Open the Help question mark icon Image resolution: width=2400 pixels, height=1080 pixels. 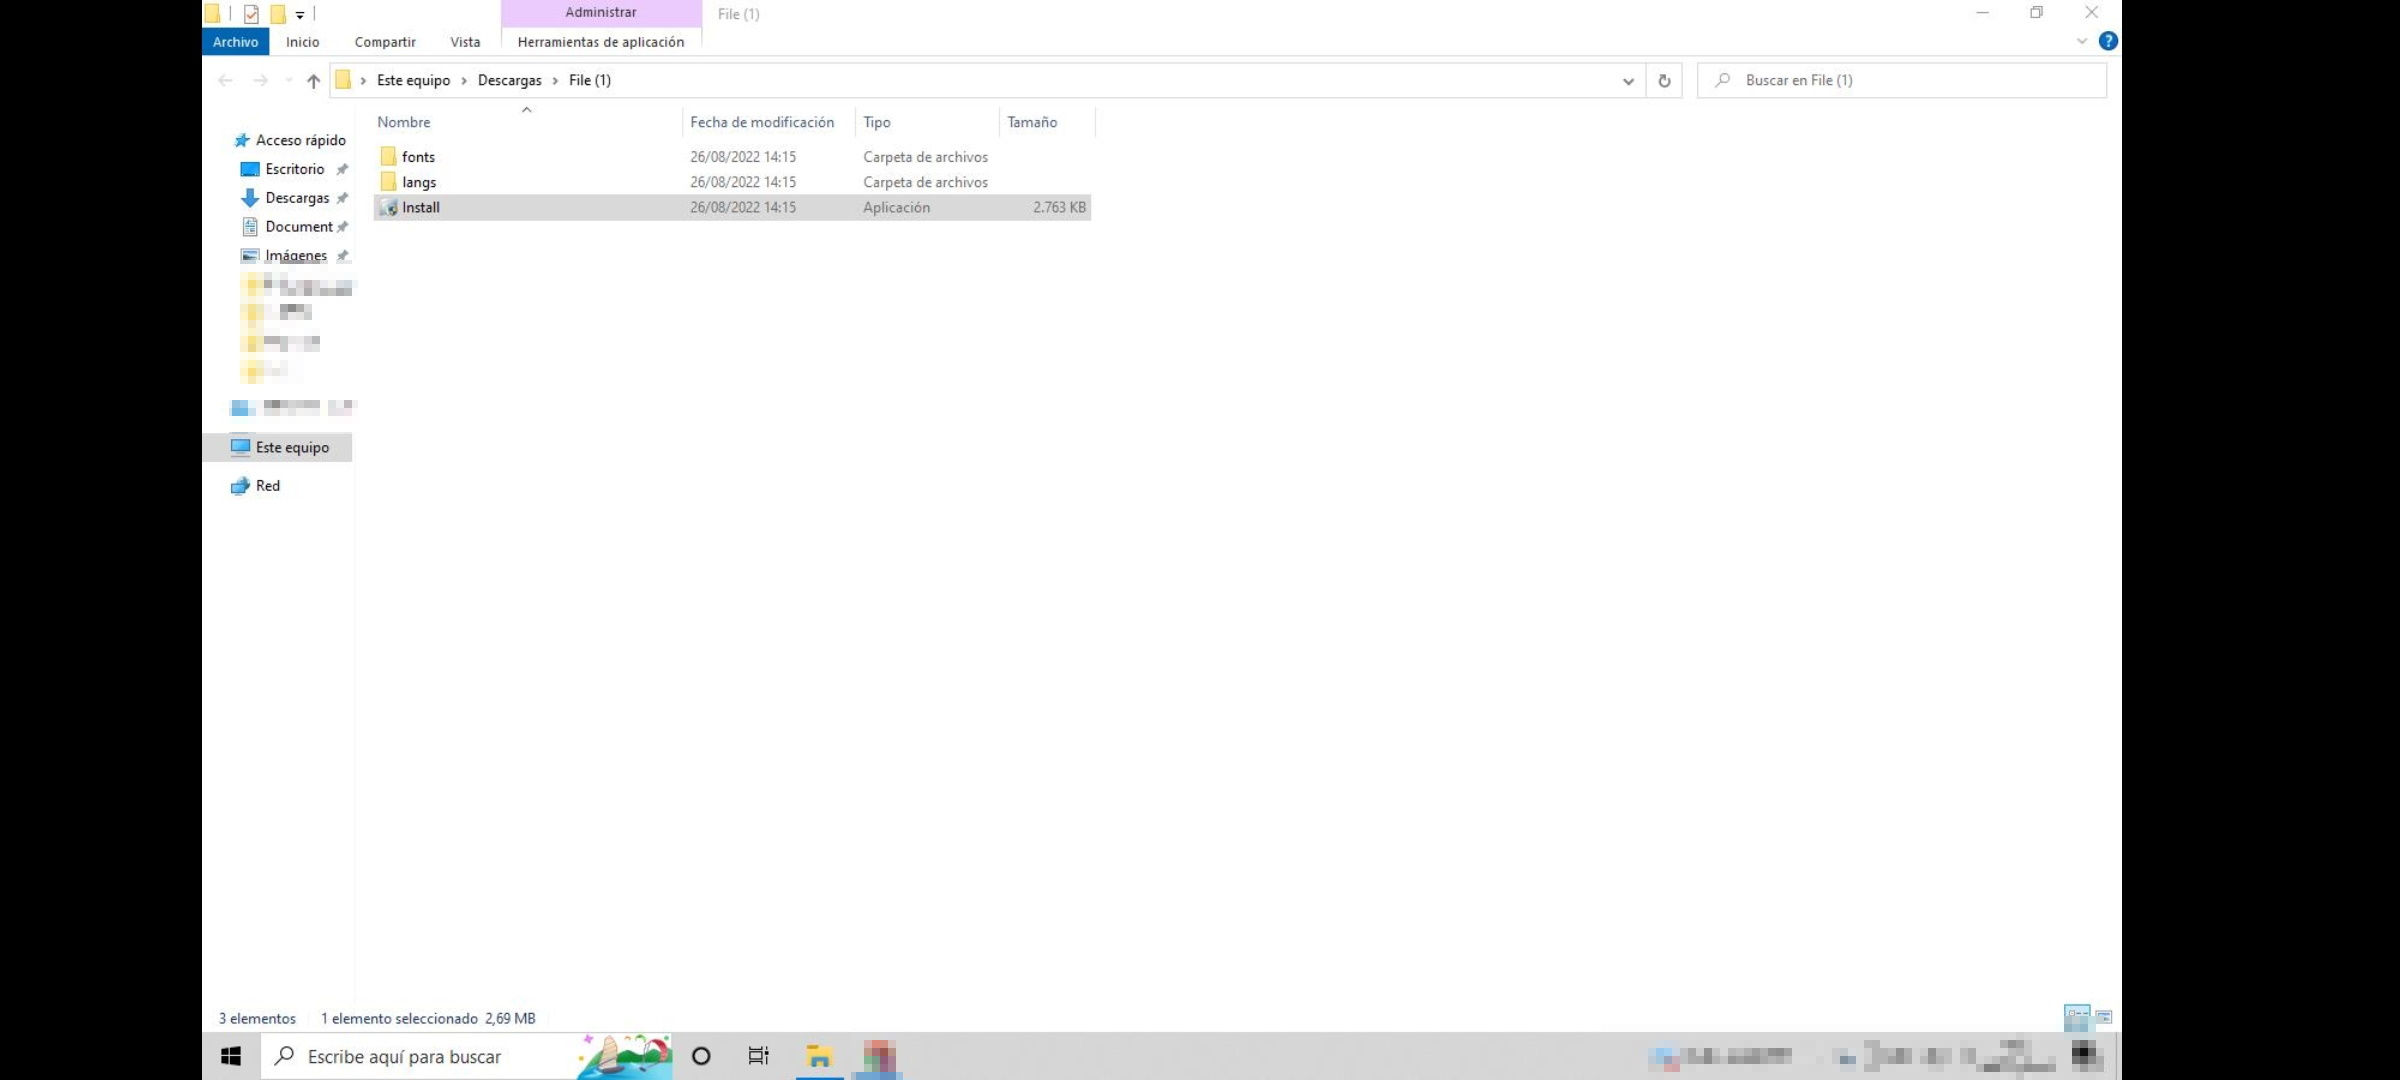(x=2108, y=41)
